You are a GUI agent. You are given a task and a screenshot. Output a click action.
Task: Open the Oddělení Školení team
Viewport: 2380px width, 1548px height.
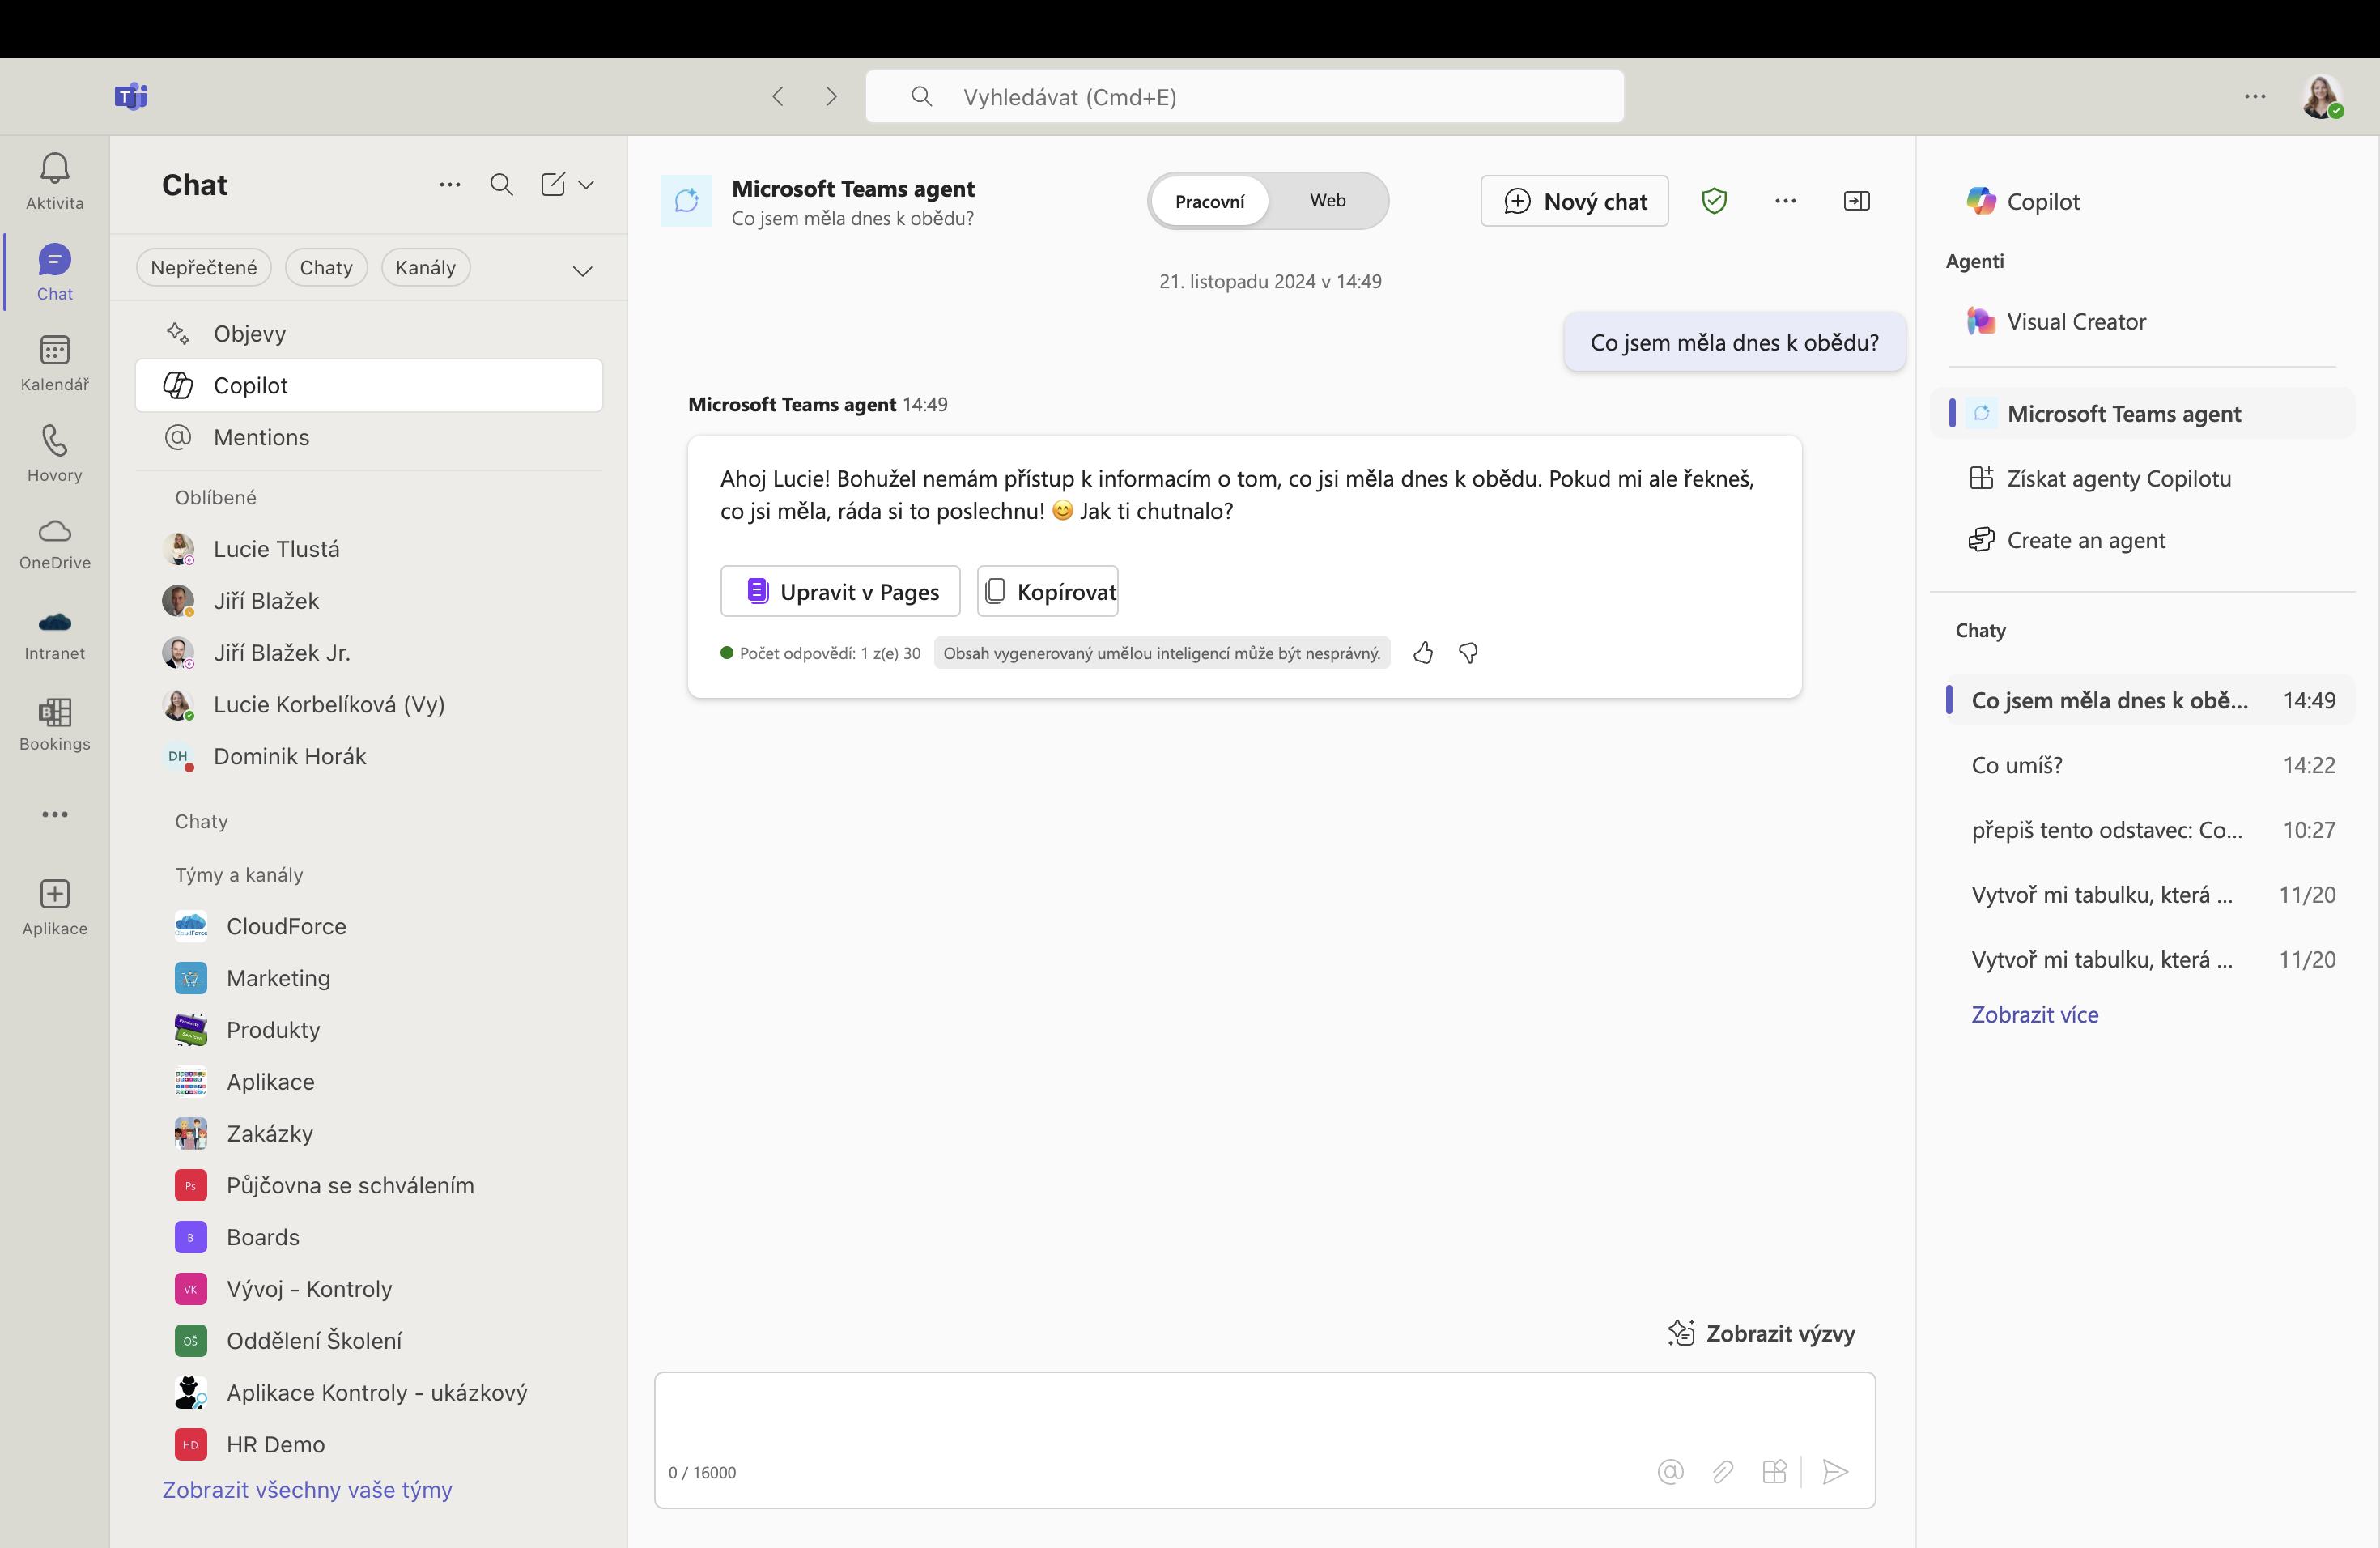click(x=369, y=1341)
